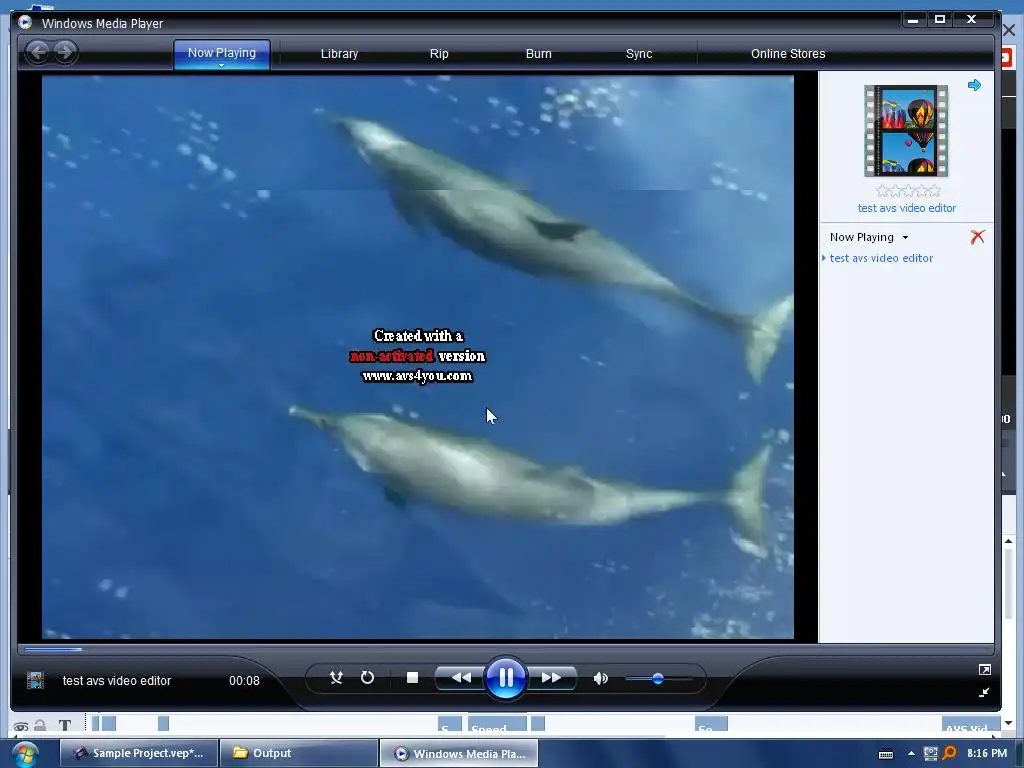Click the Stop button
The height and width of the screenshot is (768, 1024).
tap(412, 678)
